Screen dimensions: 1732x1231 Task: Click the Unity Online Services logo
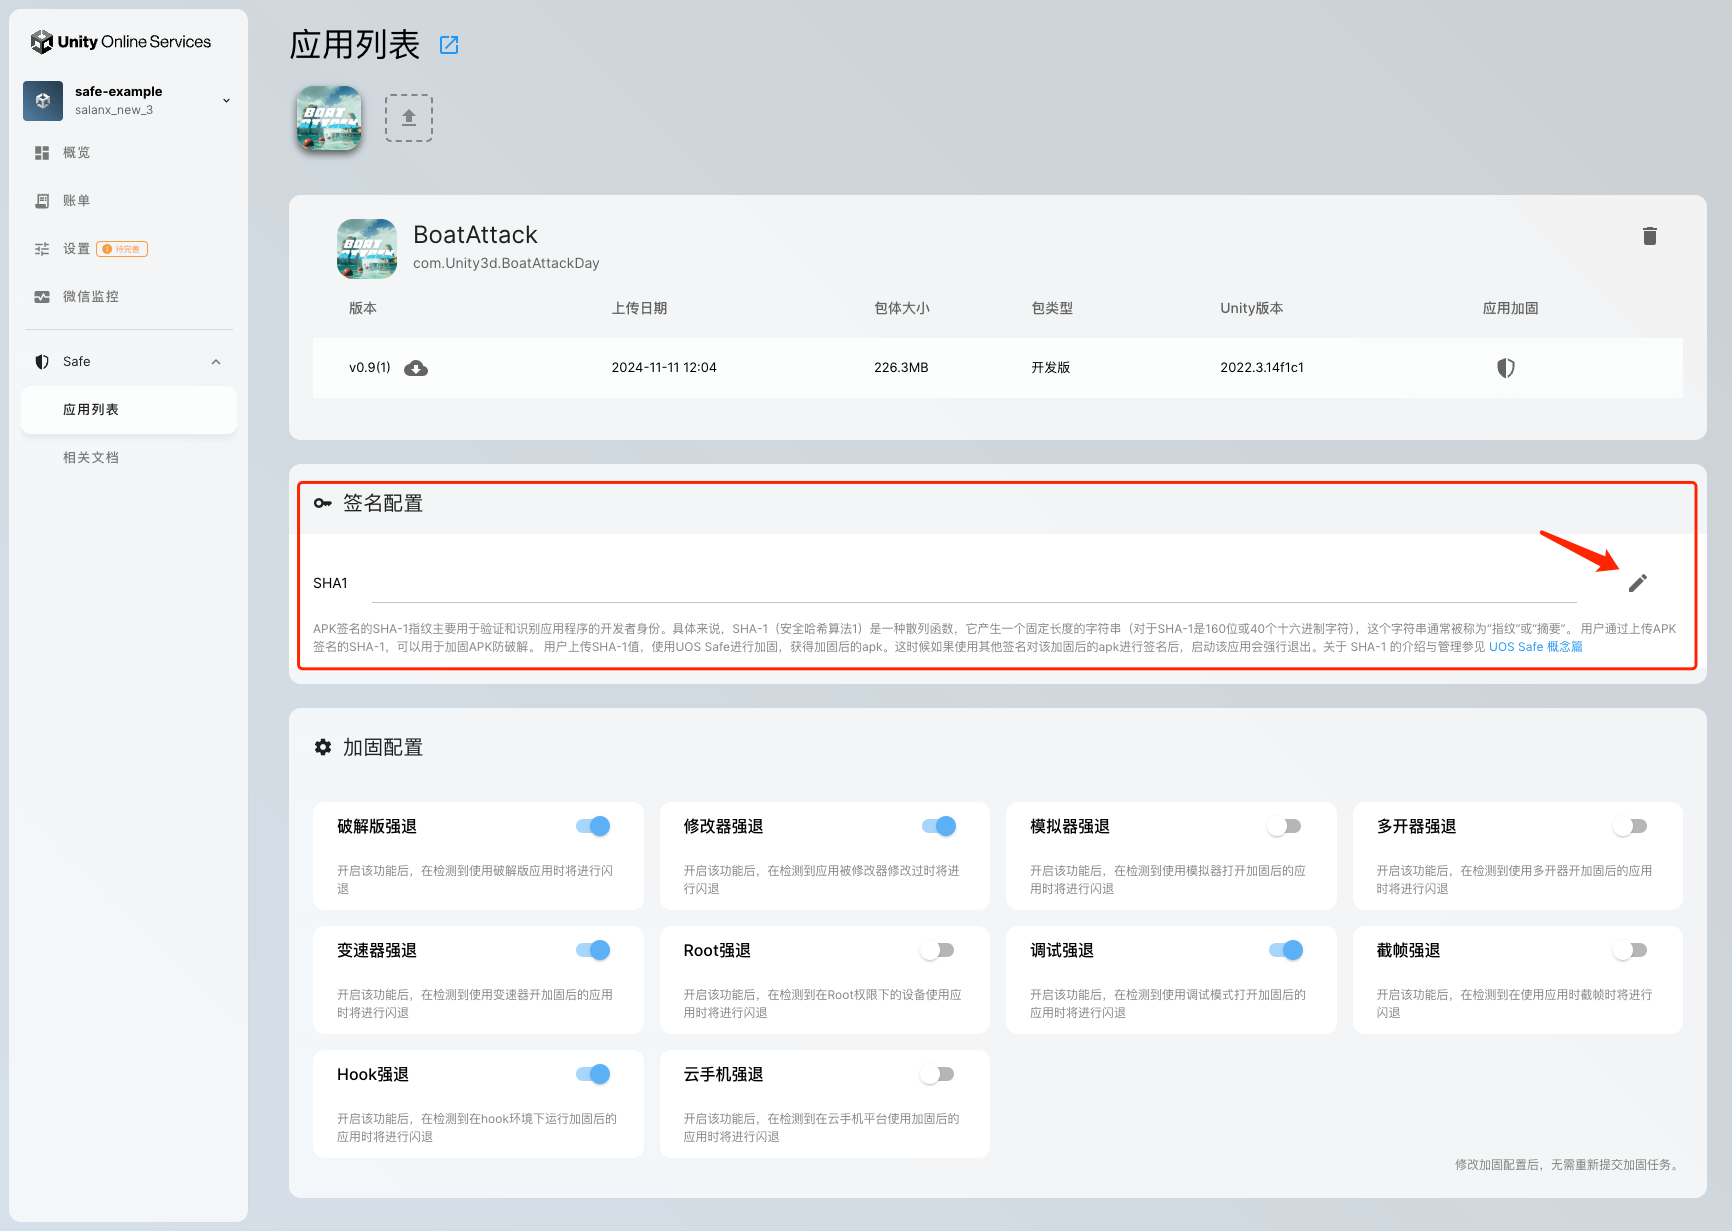pyautogui.click(x=121, y=42)
